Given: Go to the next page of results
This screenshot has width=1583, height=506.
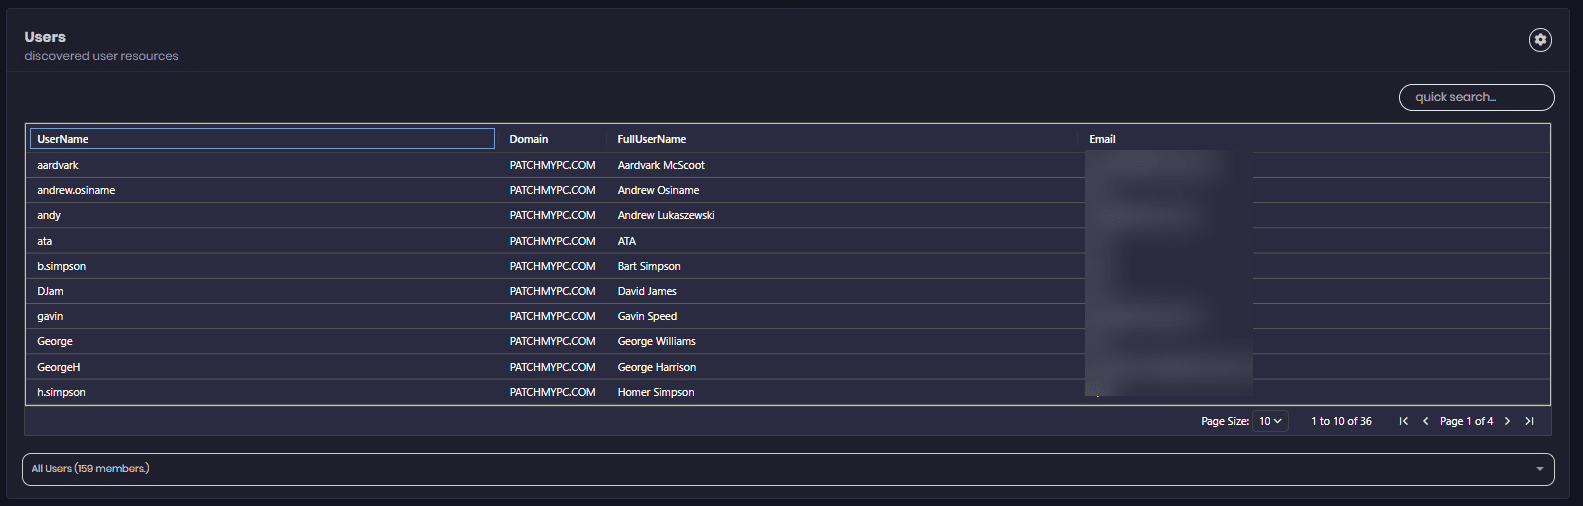Looking at the screenshot, I should click(1507, 421).
